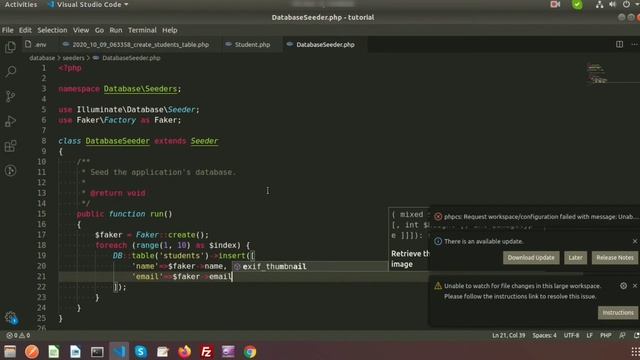
Task: Launch FileZilla from the dock
Action: click(x=206, y=351)
